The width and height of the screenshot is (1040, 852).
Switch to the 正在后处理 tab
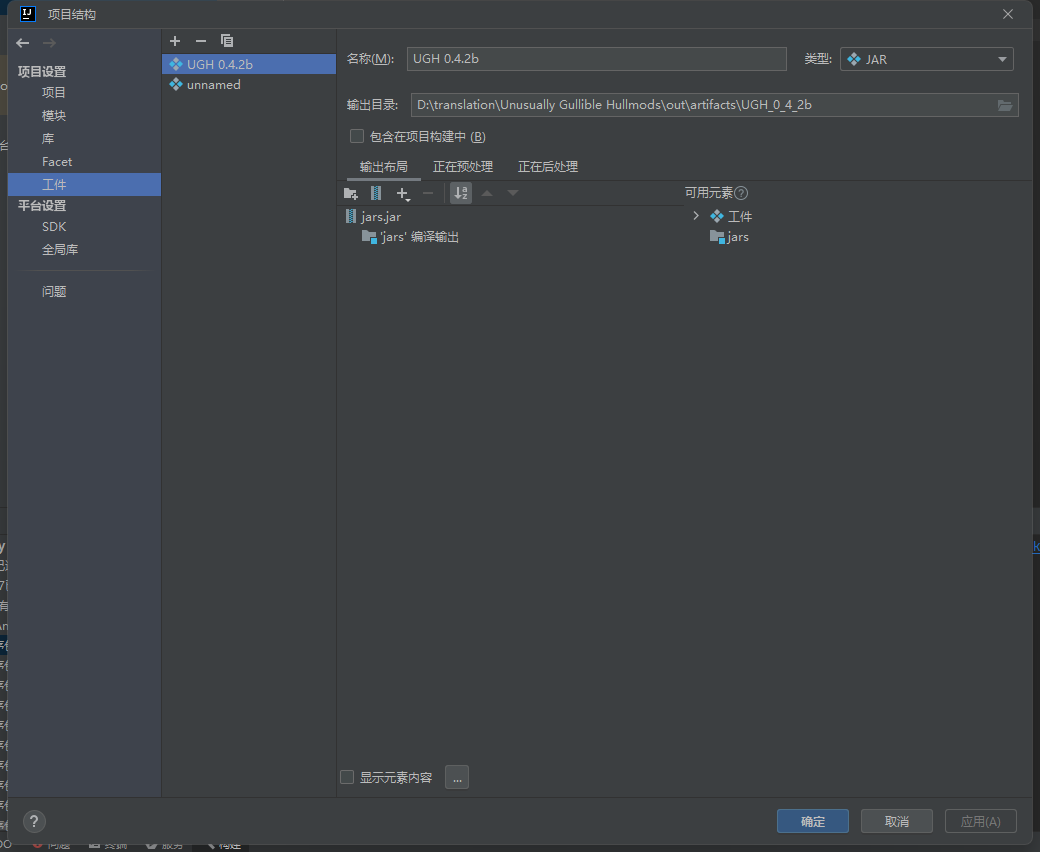click(x=547, y=166)
